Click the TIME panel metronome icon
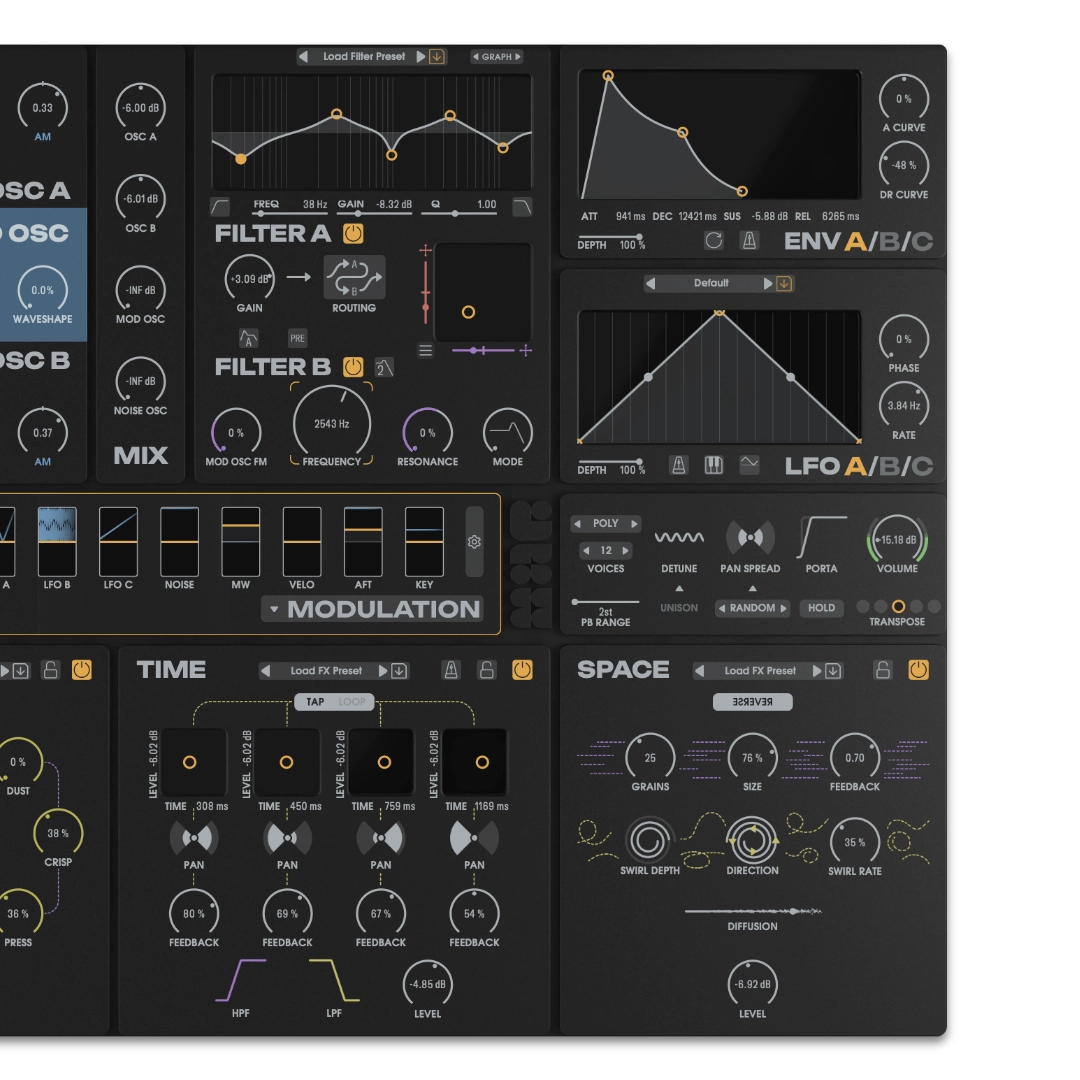The image size is (1080, 1080). pyautogui.click(x=451, y=670)
